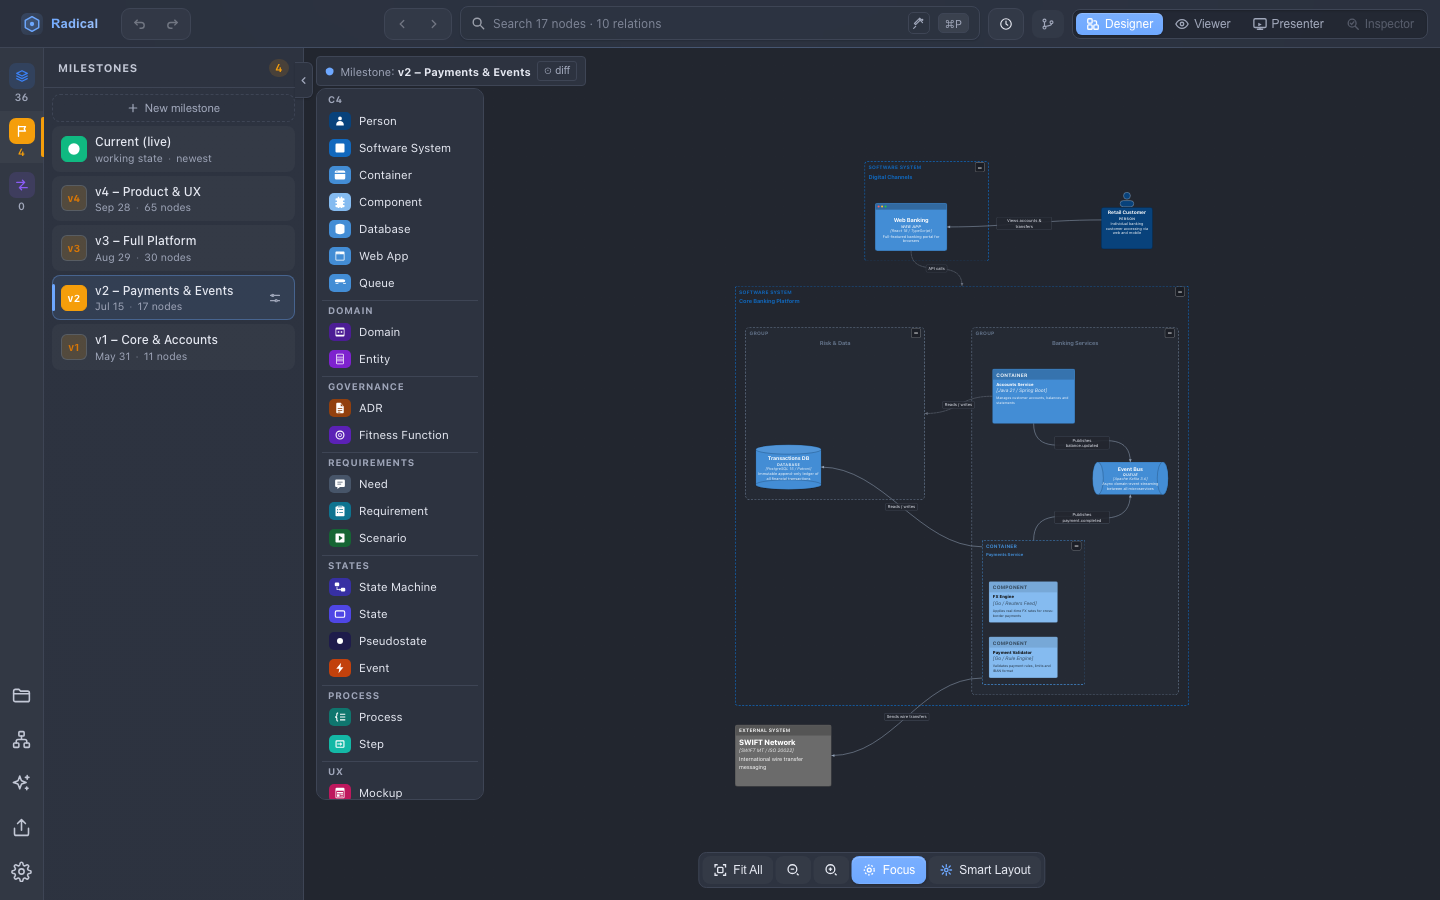Switch to Presenter mode tab
The width and height of the screenshot is (1440, 900).
[x=1288, y=24]
